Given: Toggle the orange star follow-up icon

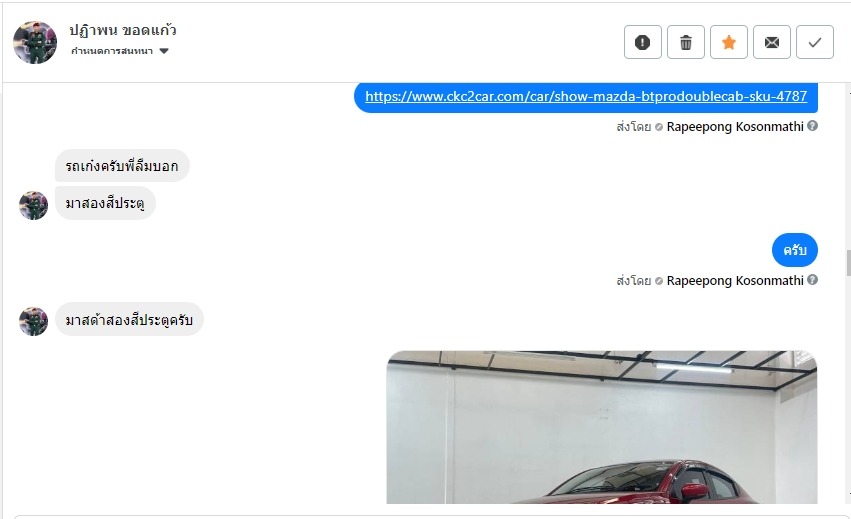Looking at the screenshot, I should point(729,42).
